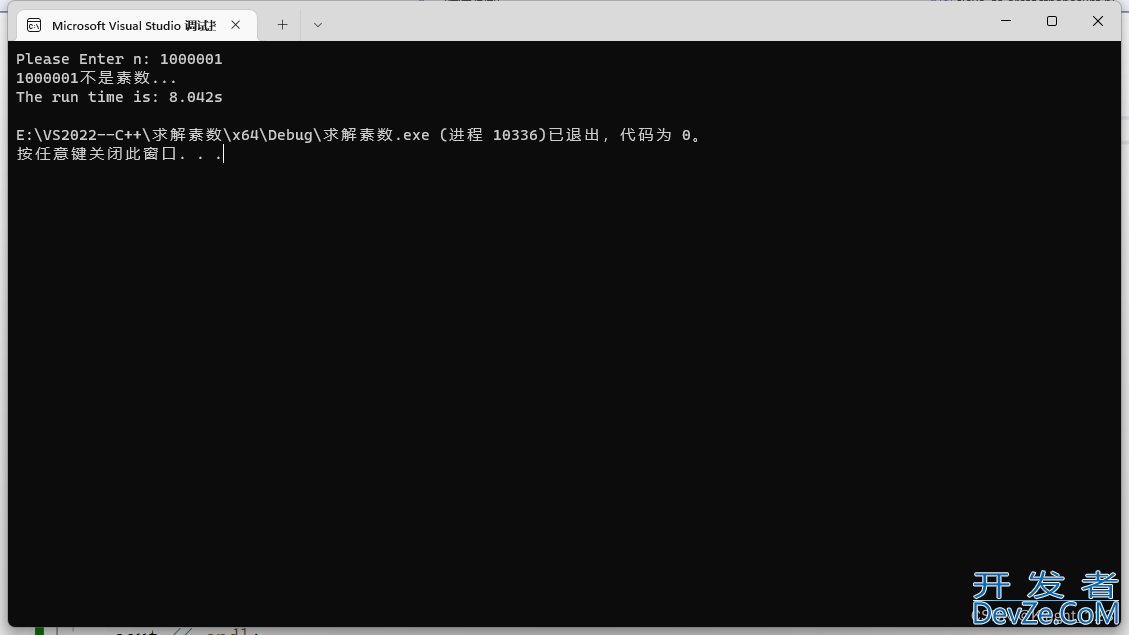The width and height of the screenshot is (1129, 635).
Task: Maximize the terminal window
Action: (1052, 21)
